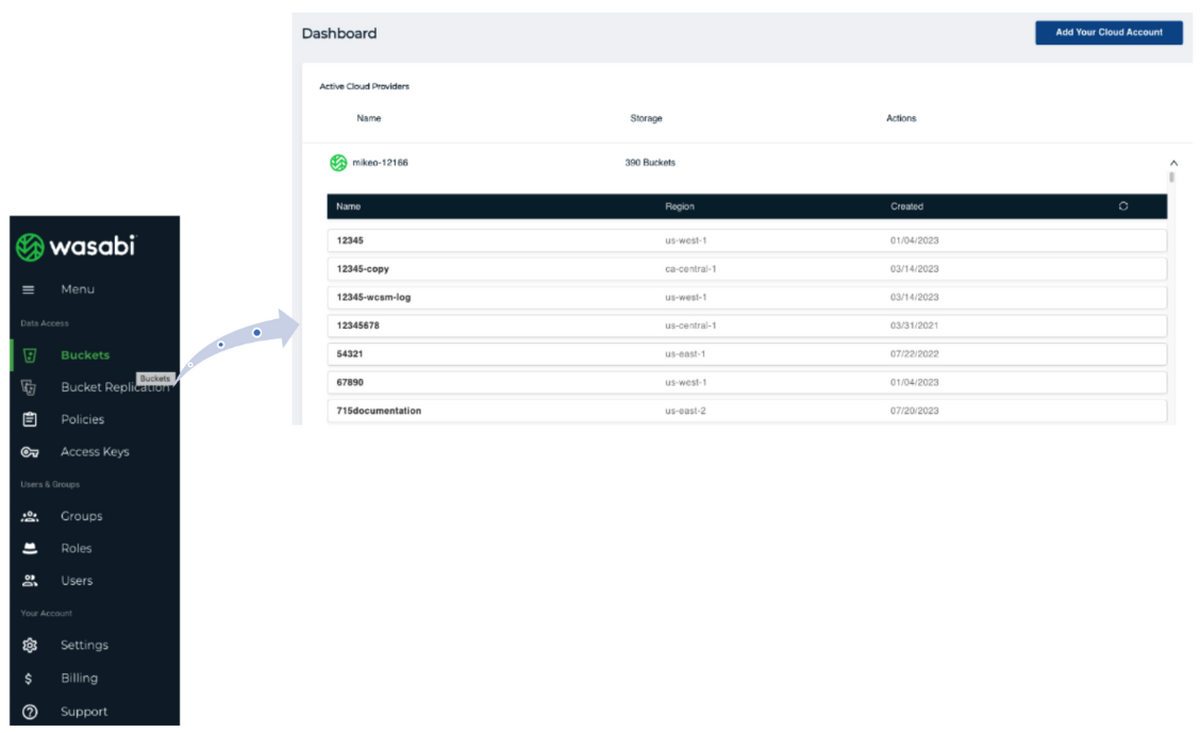Image resolution: width=1200 pixels, height=733 pixels.
Task: Click the Billing dollar sign icon
Action: (x=29, y=679)
